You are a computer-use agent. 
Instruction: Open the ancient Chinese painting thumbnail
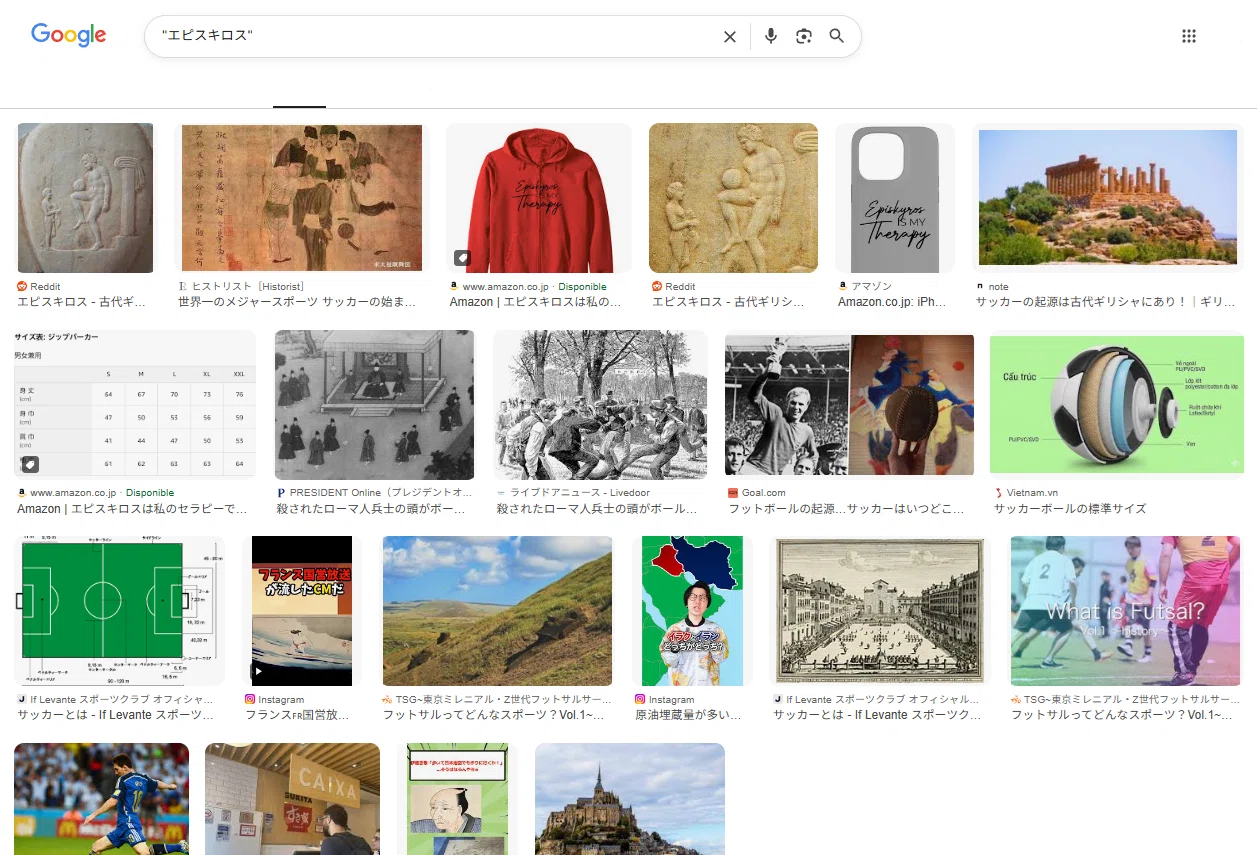[302, 198]
